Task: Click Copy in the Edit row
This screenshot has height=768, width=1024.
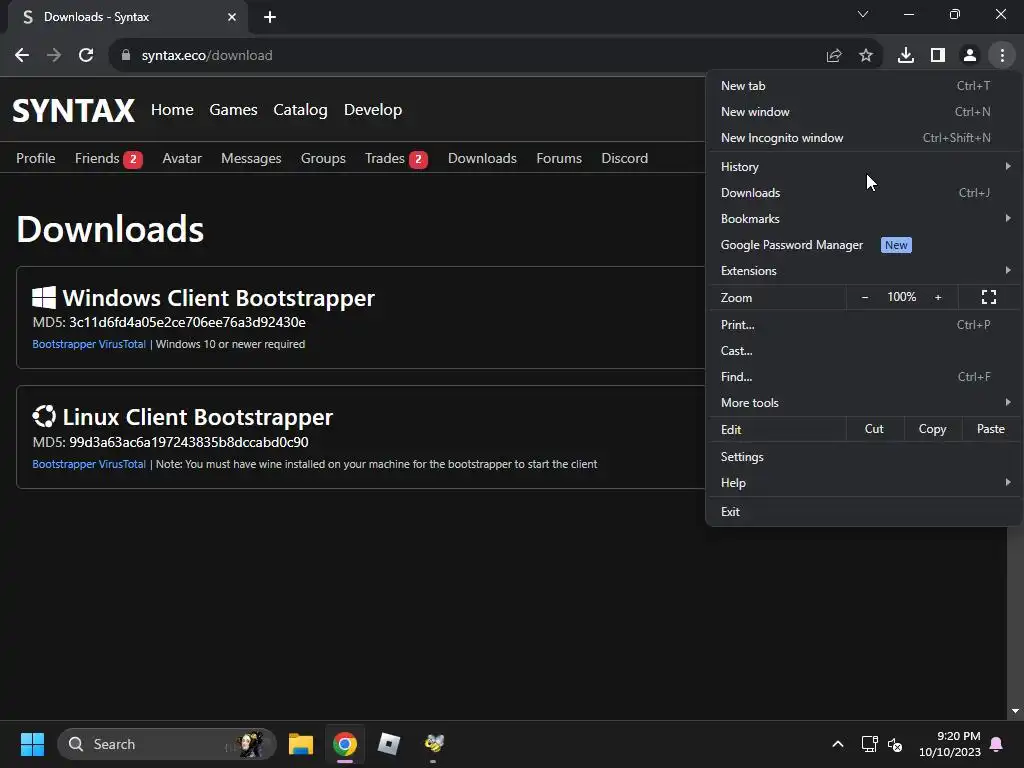Action: click(x=933, y=429)
